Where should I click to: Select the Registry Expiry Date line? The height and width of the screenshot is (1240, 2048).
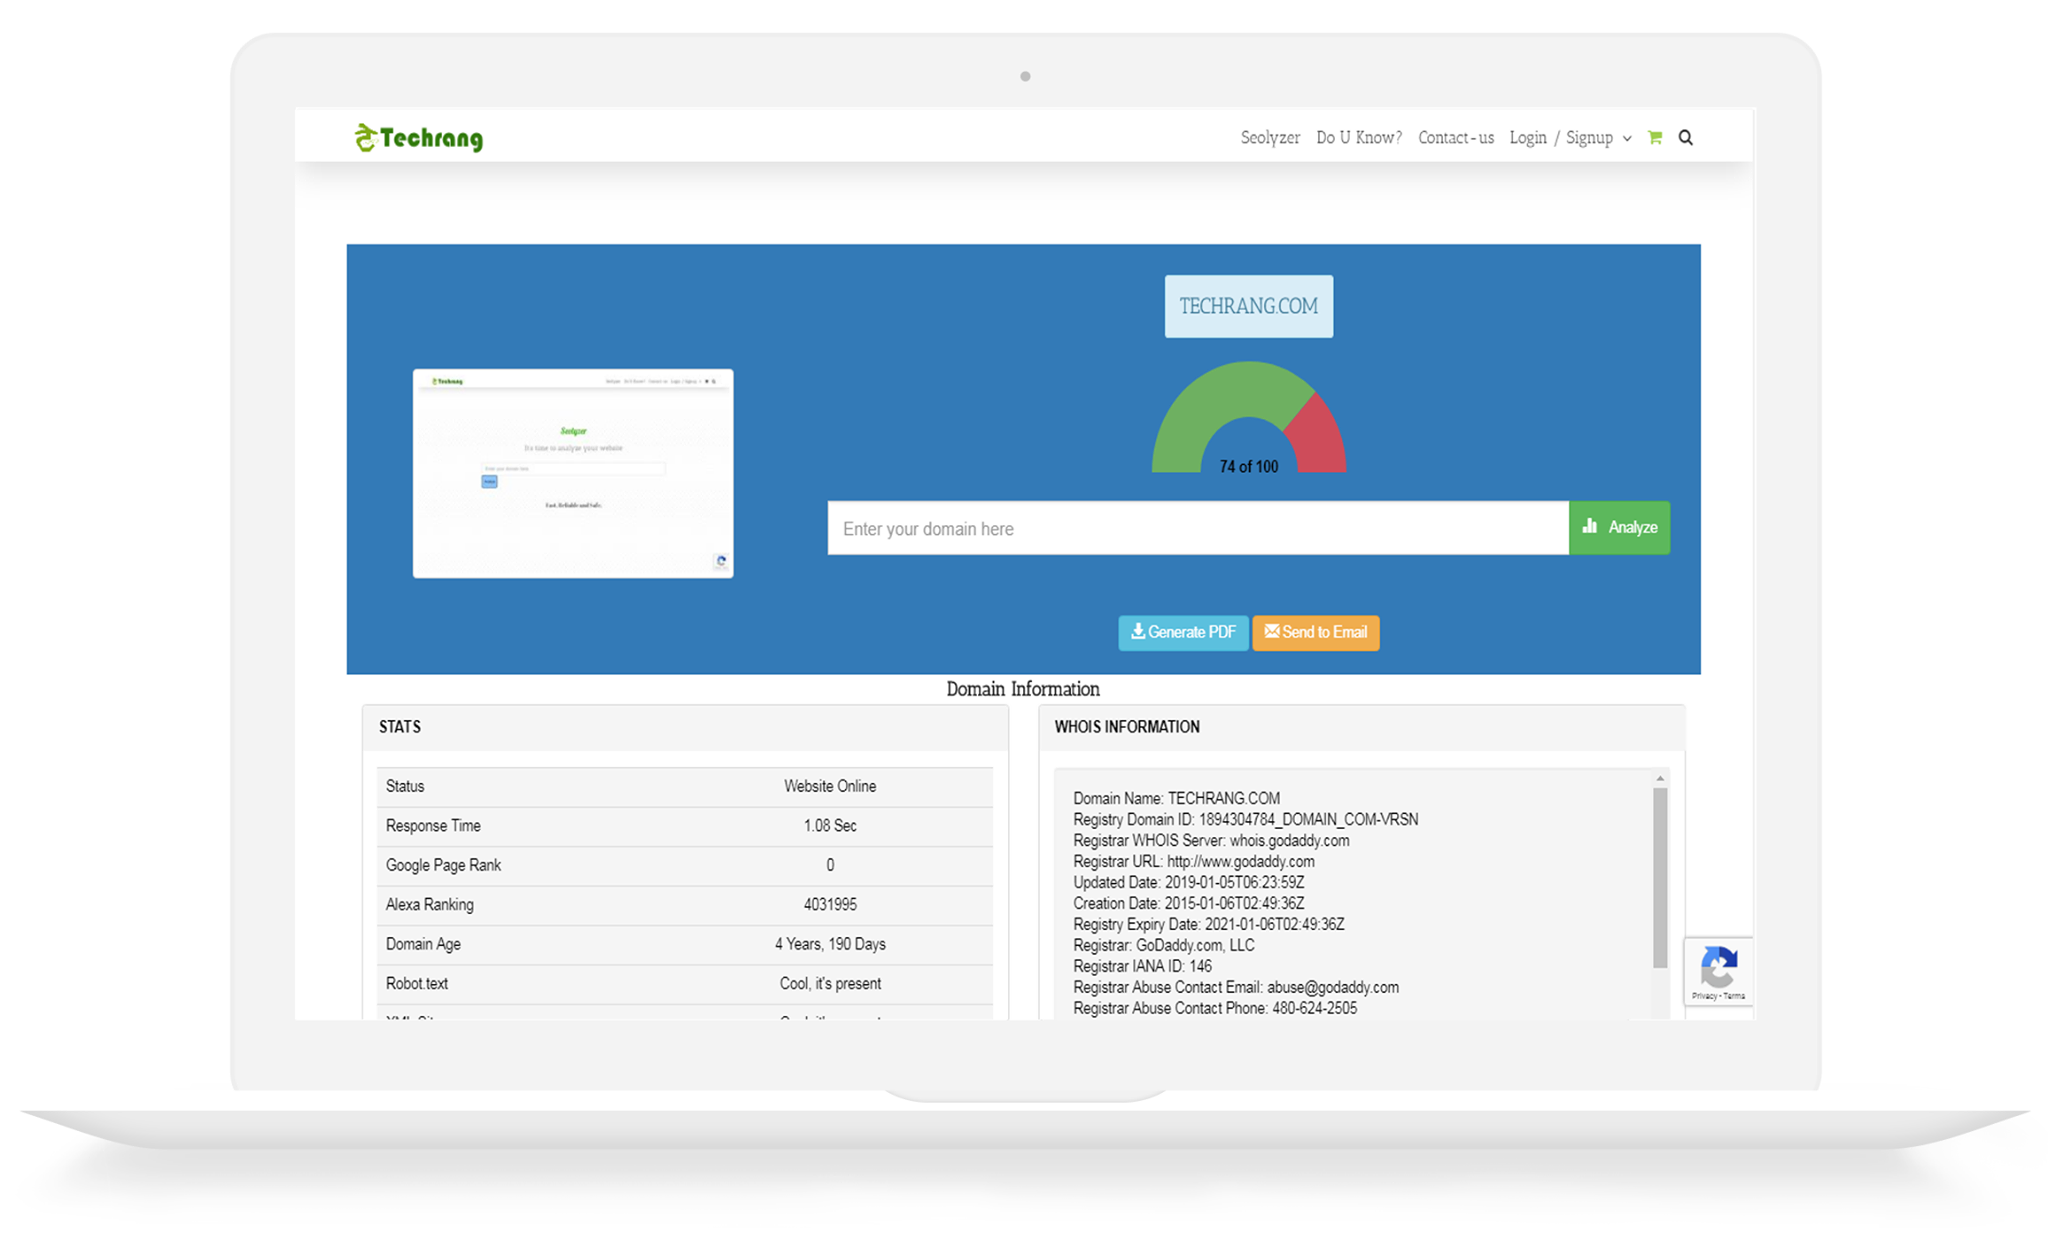pos(1209,924)
